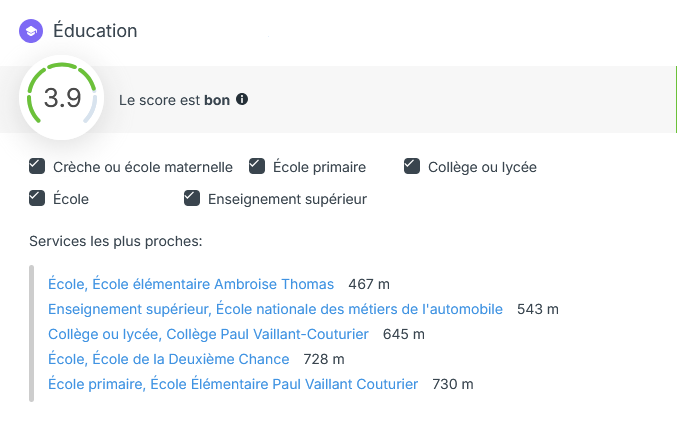Click the 467 m distance value
Viewport: 677px width, 423px height.
point(369,285)
